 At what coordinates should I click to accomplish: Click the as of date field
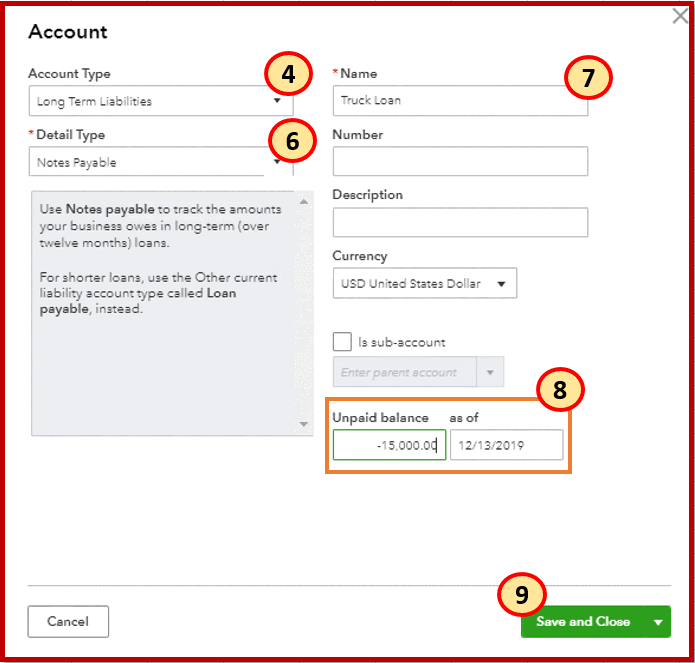507,446
